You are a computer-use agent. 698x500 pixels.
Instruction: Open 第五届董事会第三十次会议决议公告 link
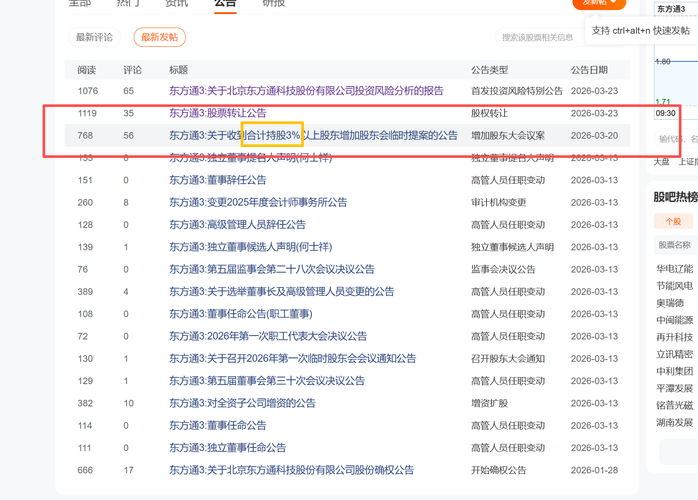click(267, 381)
